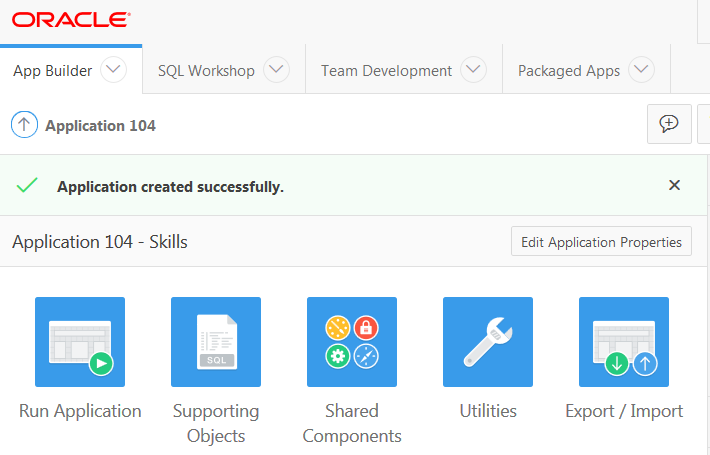
Task: Open the Utilities wrench icon
Action: point(488,342)
